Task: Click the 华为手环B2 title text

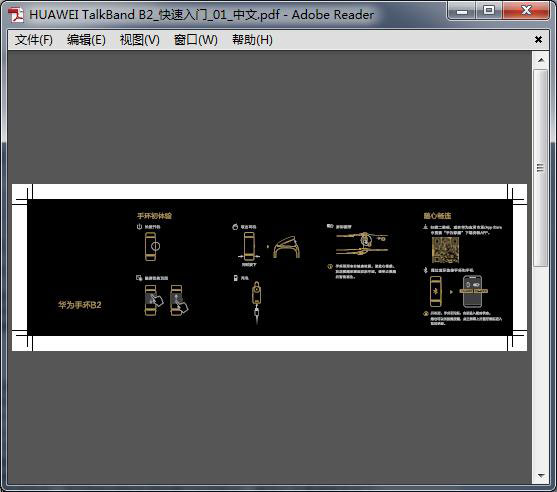Action: pyautogui.click(x=80, y=305)
